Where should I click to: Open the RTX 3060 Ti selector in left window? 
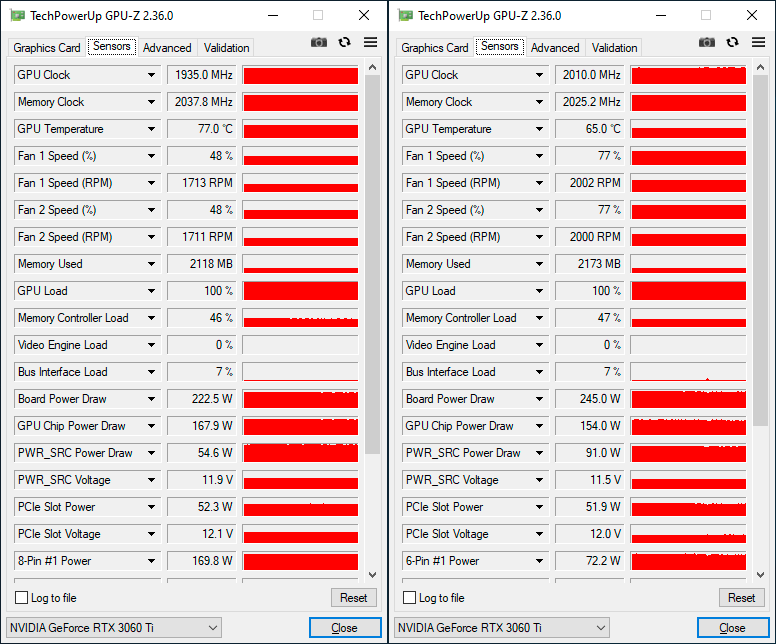tap(114, 628)
